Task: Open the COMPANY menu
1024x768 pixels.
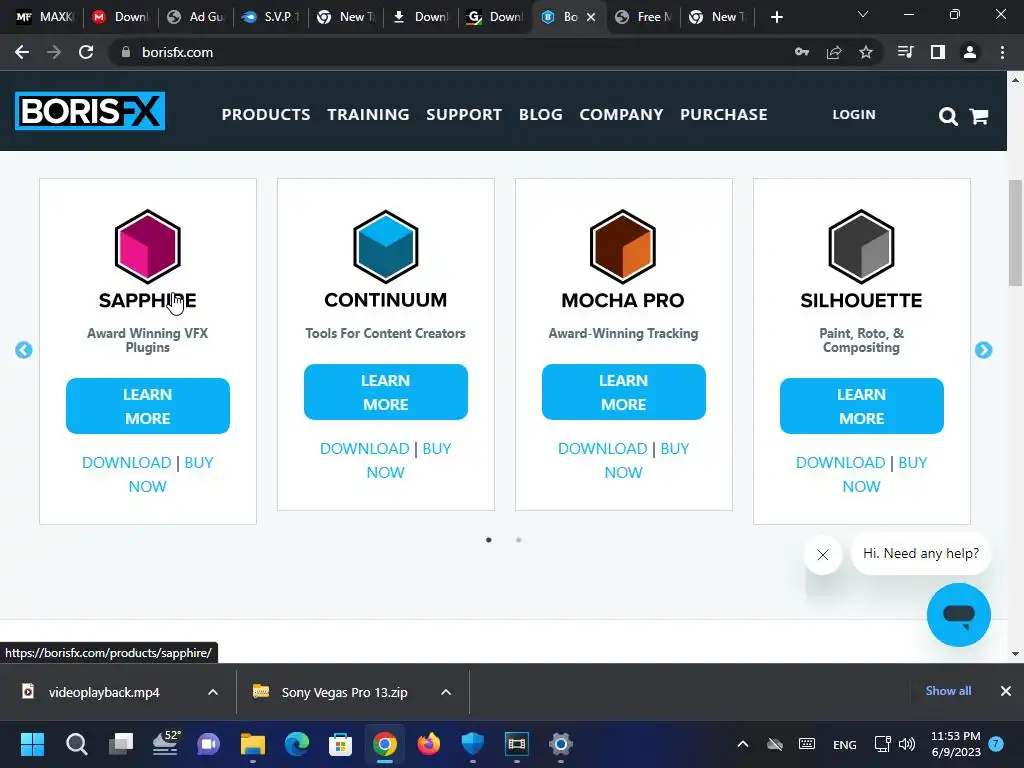Action: (621, 114)
